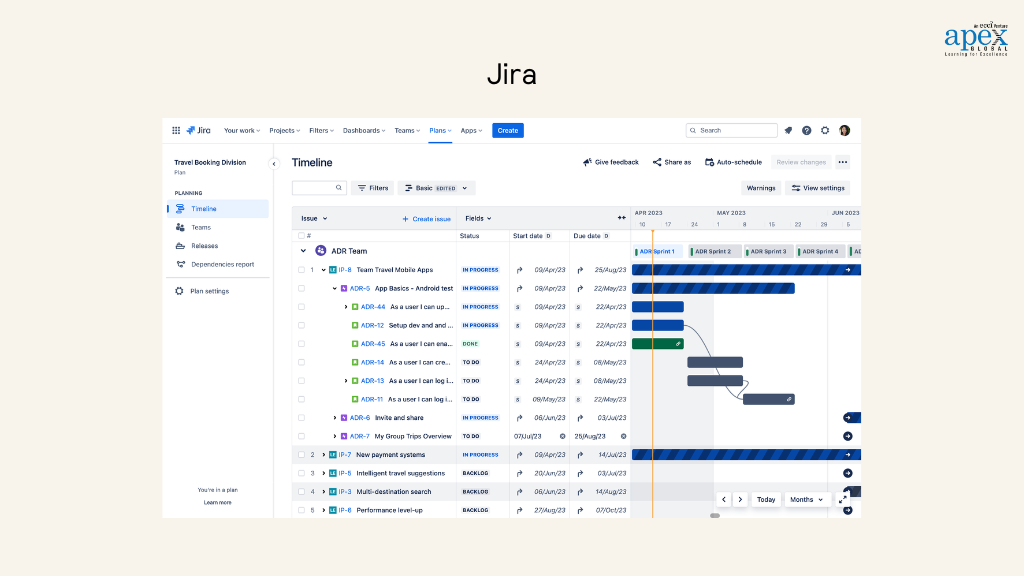Check the IP-3 Multi-destination search checkbox
Screen dimensions: 1024x576
click(301, 492)
